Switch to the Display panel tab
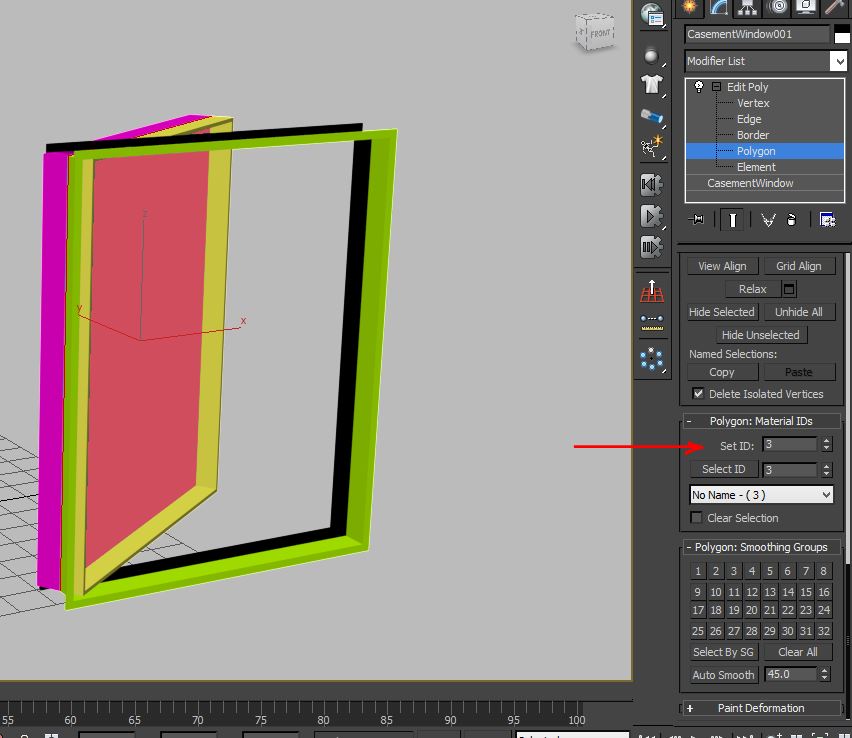The image size is (852, 738). (x=804, y=8)
